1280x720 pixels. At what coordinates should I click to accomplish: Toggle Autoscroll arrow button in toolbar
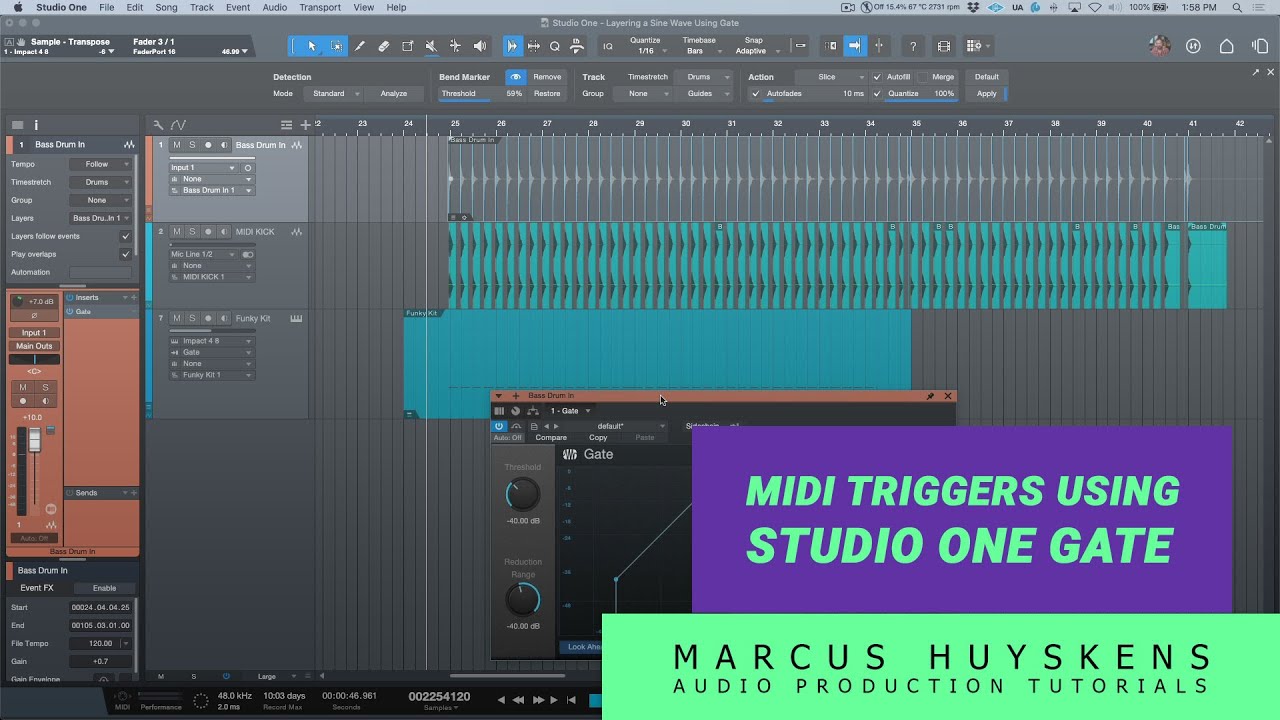coord(854,46)
